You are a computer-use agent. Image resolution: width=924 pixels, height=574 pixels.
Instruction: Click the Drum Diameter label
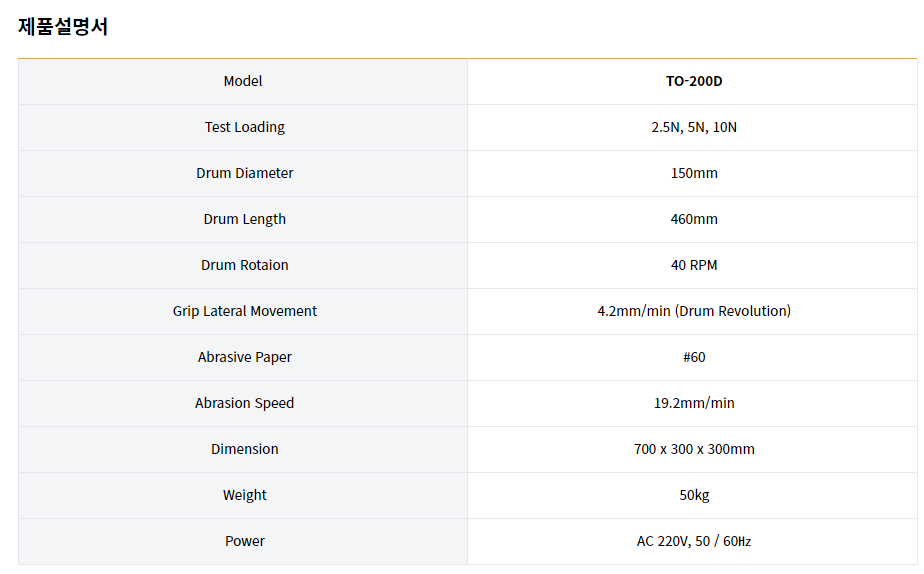point(244,173)
